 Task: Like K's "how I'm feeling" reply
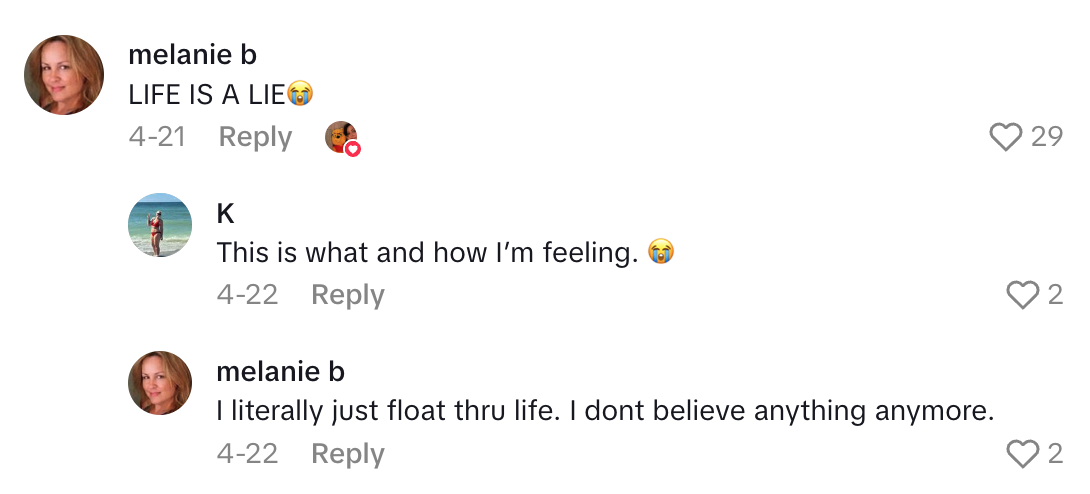click(x=1022, y=295)
